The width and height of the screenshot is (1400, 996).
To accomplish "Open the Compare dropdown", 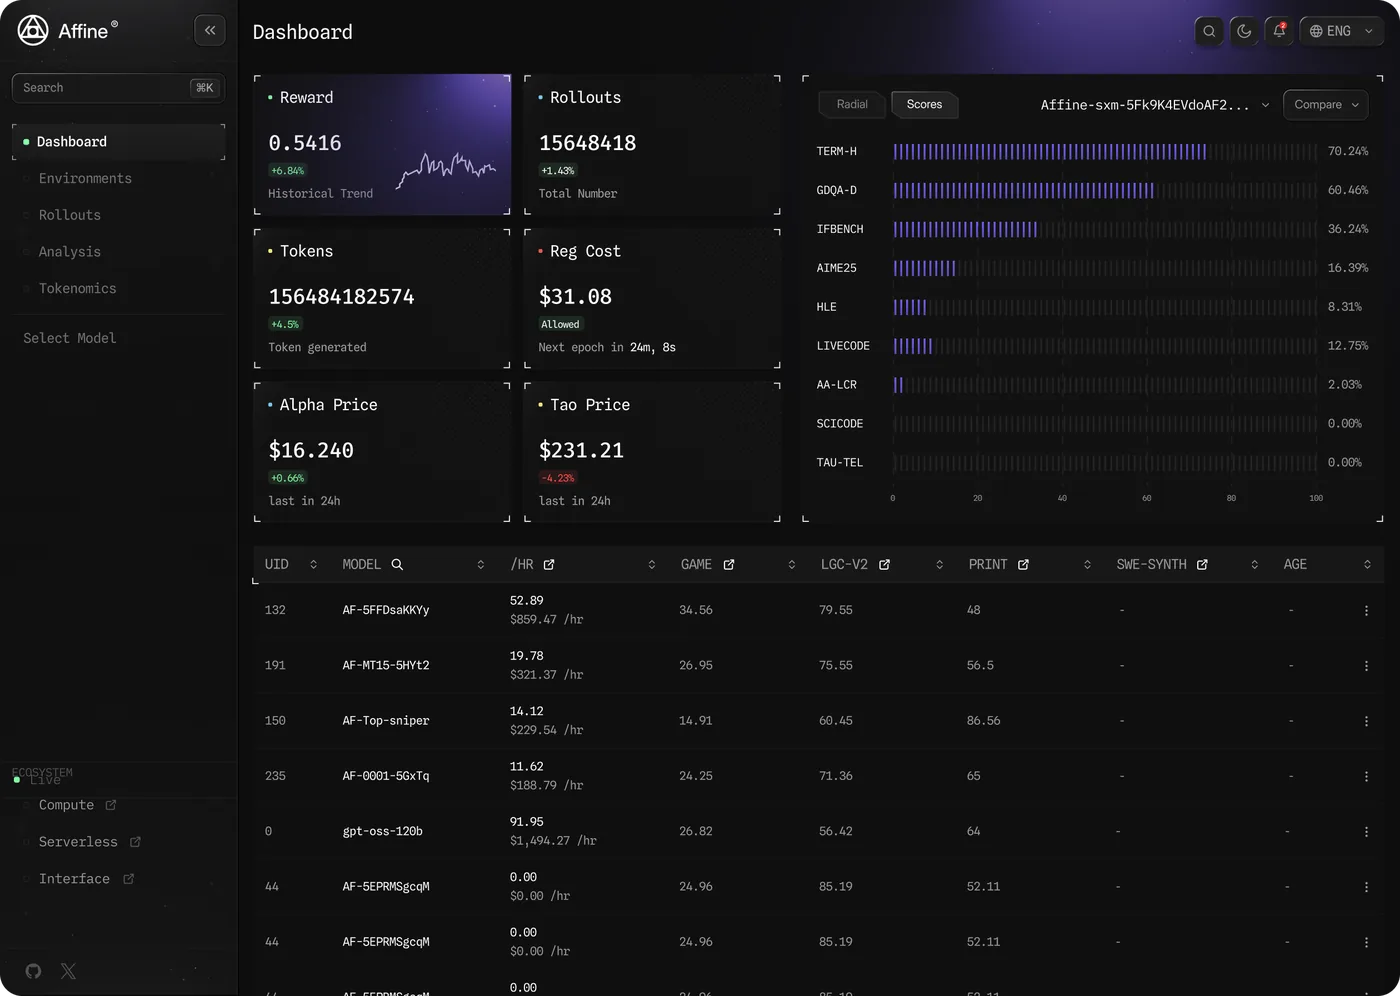I will click(x=1326, y=105).
